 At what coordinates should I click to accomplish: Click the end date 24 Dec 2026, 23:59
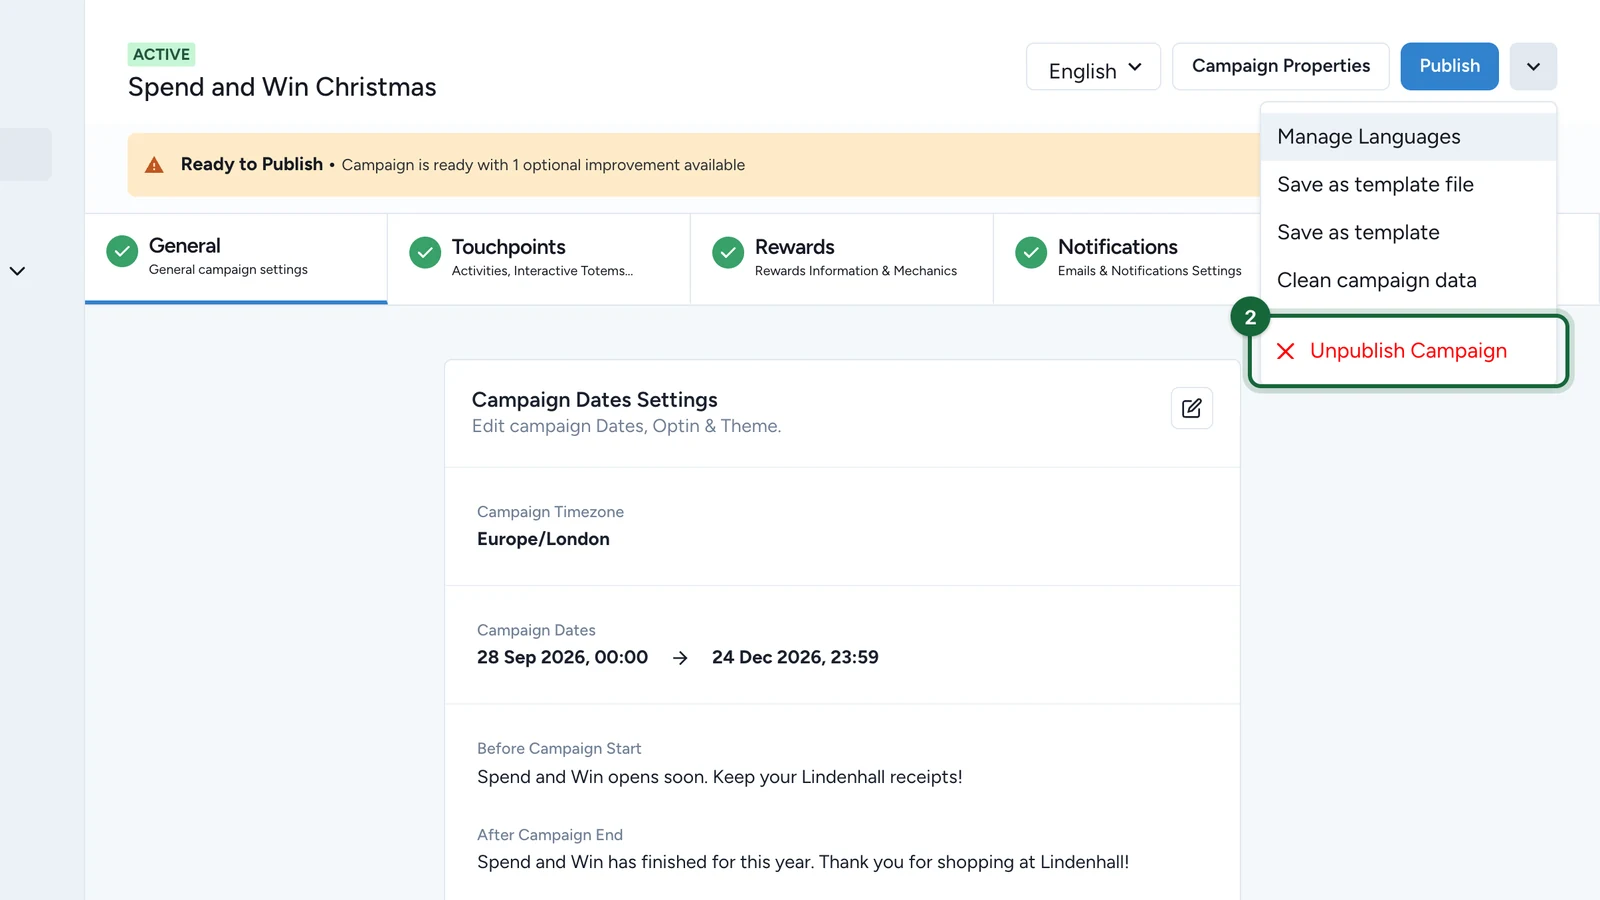[x=795, y=657]
